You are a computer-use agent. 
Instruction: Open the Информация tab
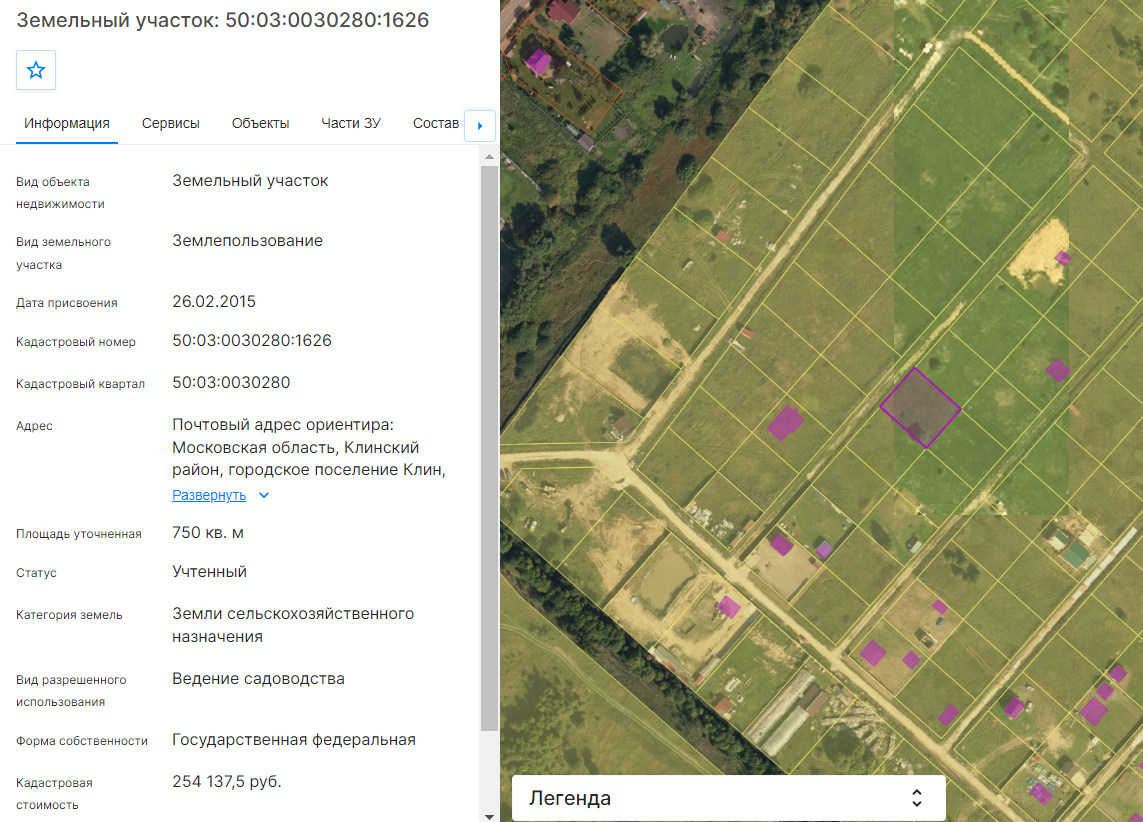[x=67, y=123]
